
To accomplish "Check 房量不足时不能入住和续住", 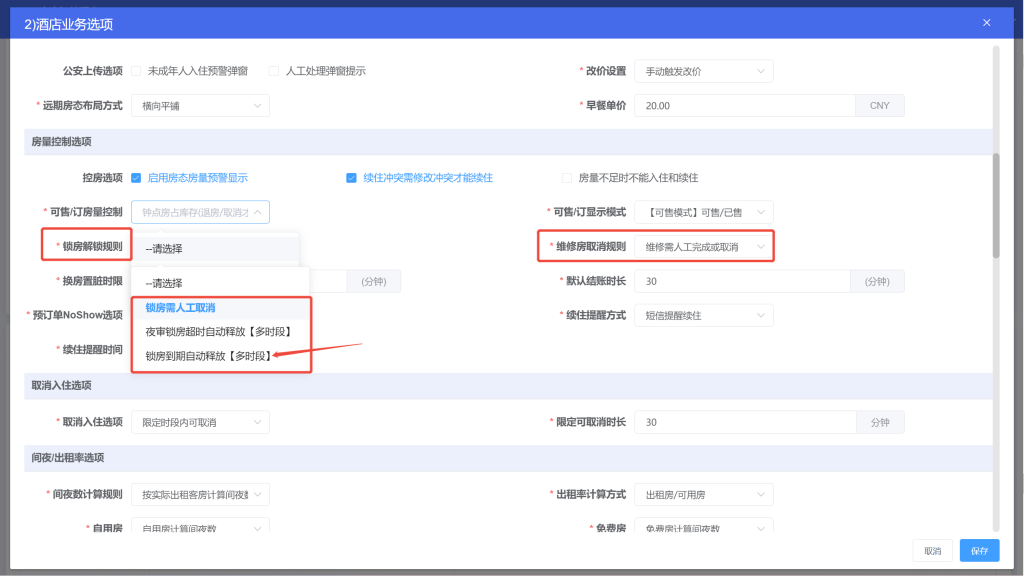I will click(566, 176).
